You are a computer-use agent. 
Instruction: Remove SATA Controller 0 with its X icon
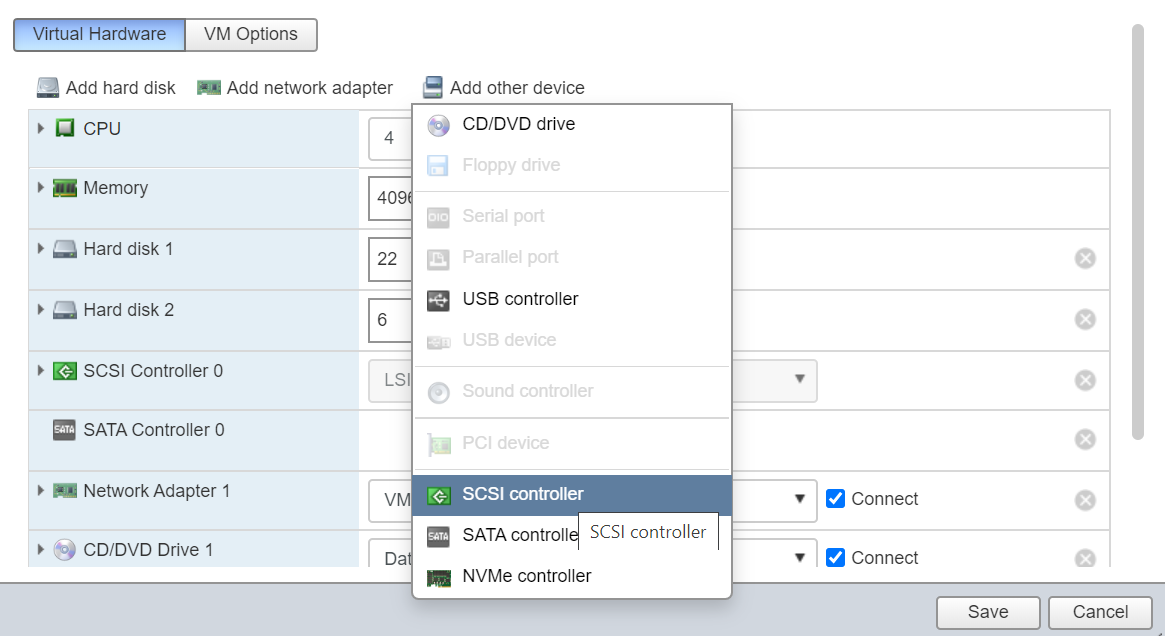pos(1085,440)
